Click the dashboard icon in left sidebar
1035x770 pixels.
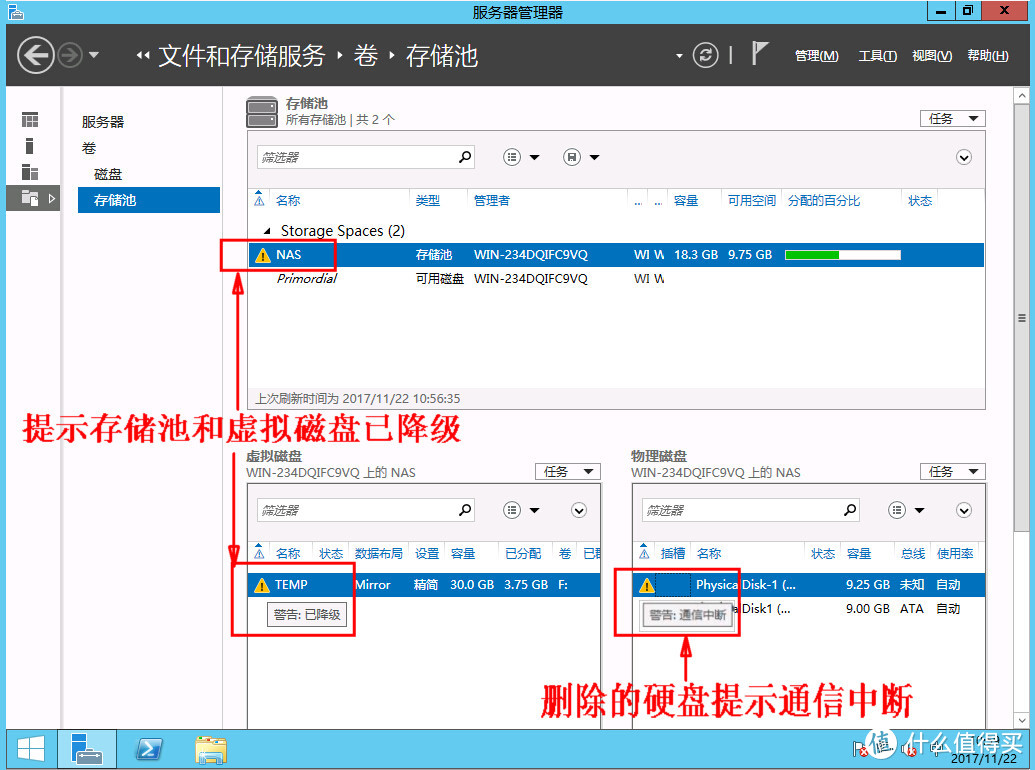coord(30,119)
